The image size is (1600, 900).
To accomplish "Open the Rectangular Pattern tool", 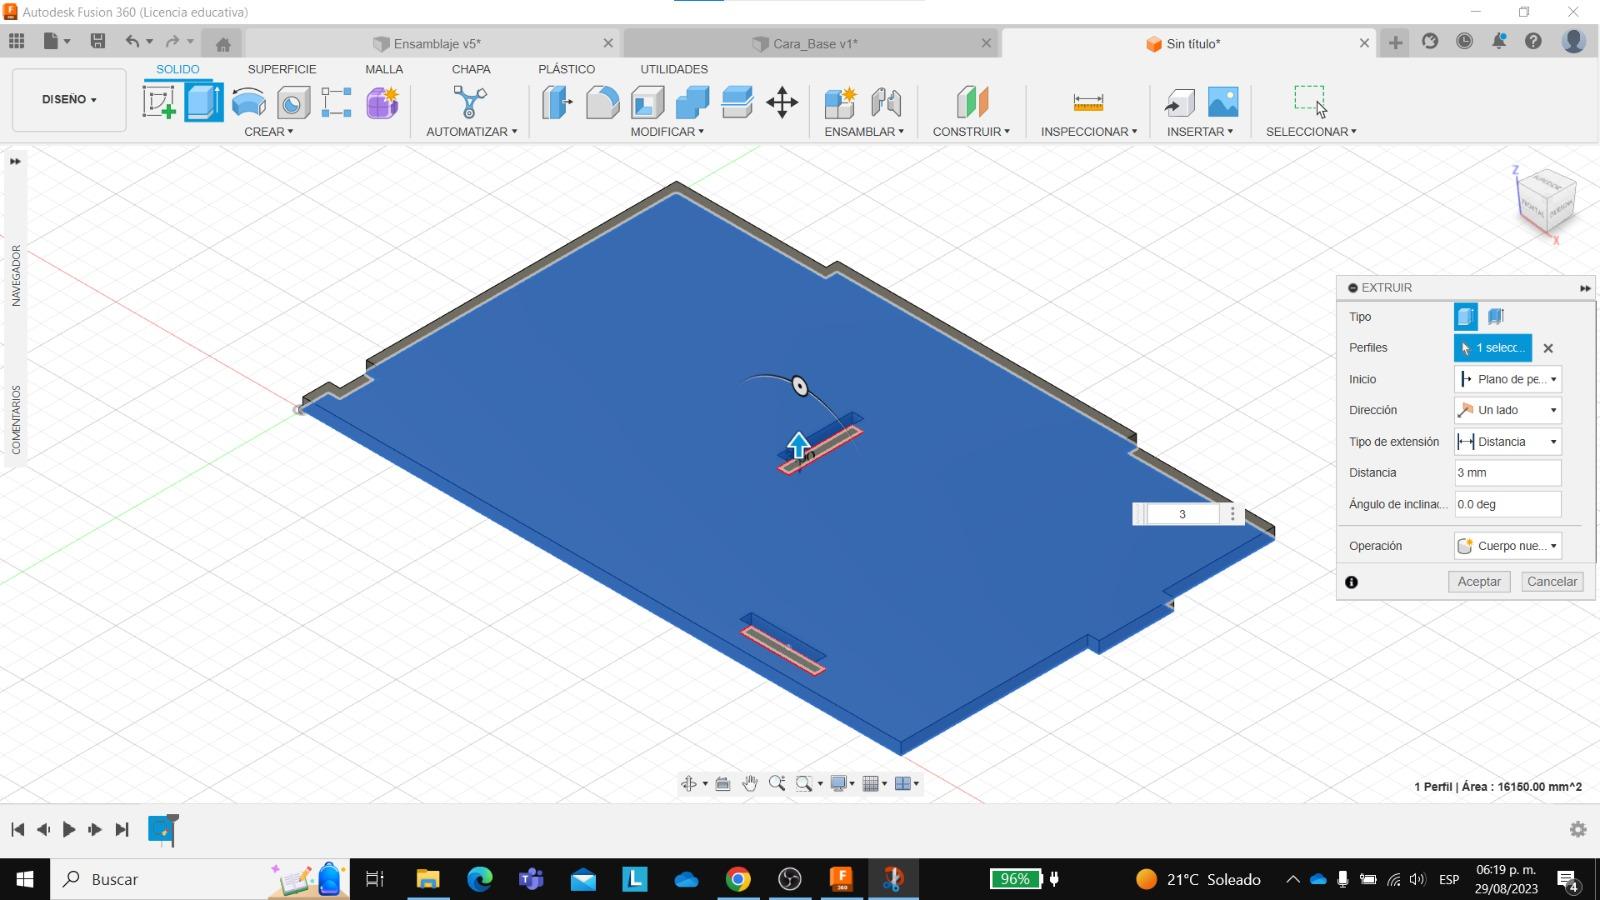I will [x=336, y=102].
